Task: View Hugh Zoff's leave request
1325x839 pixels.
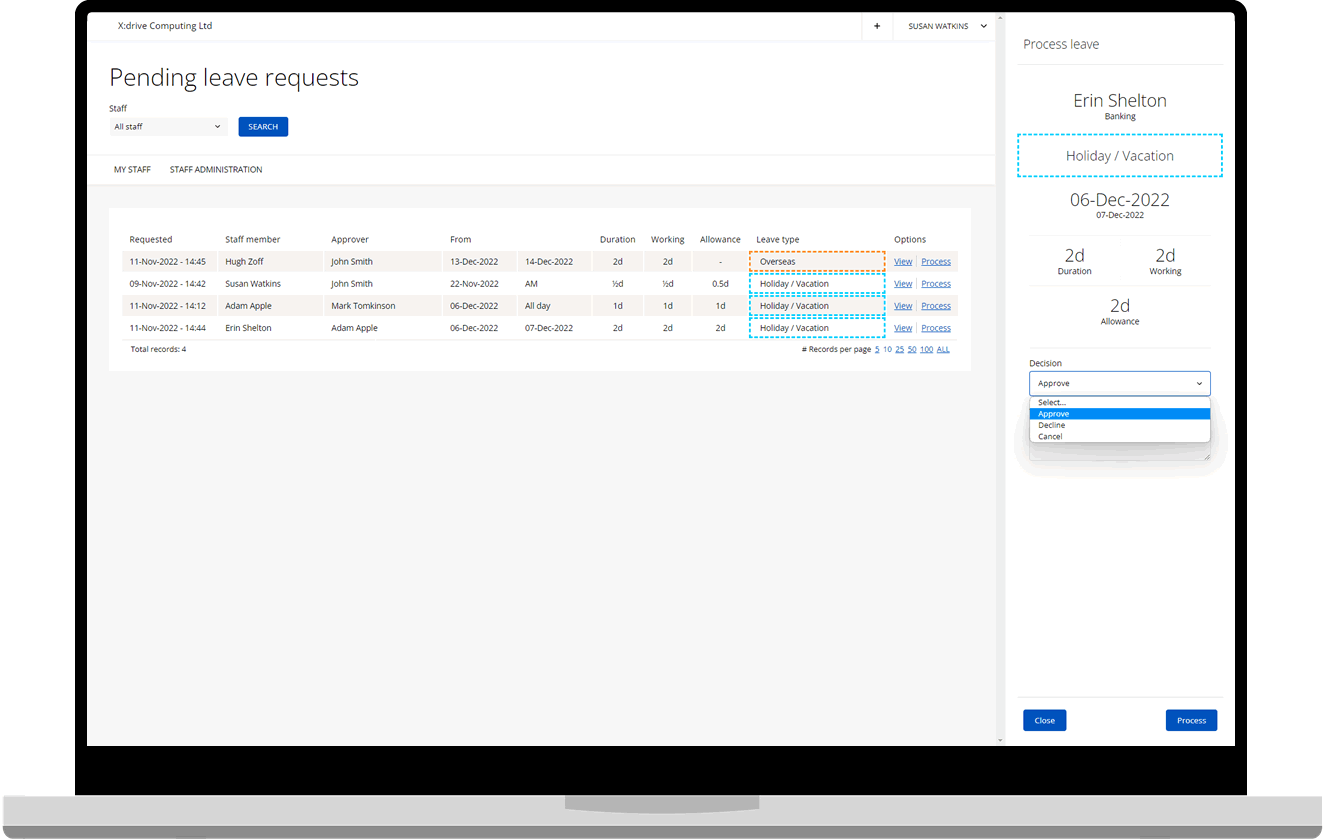Action: click(x=902, y=262)
